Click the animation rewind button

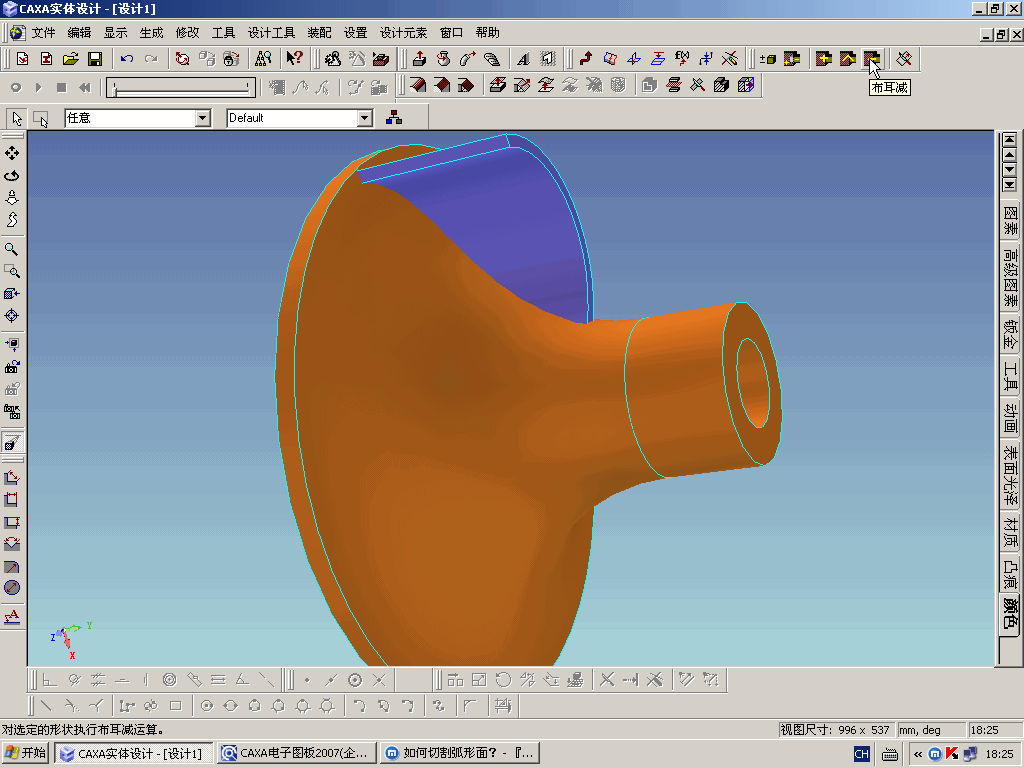[x=84, y=88]
